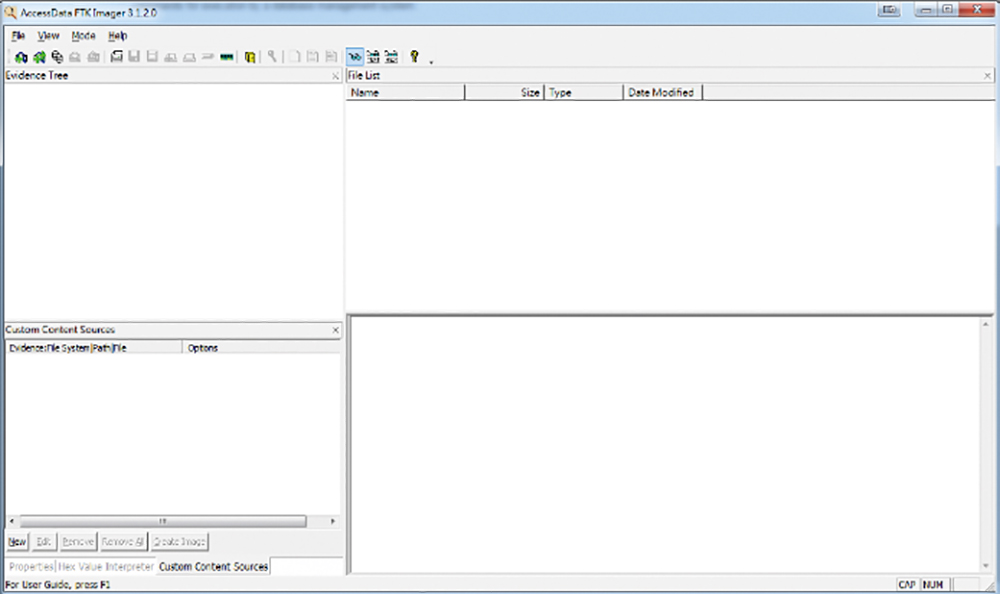Close the Evidence Tree pane
Screen dimensions: 1000x594
tap(335, 76)
